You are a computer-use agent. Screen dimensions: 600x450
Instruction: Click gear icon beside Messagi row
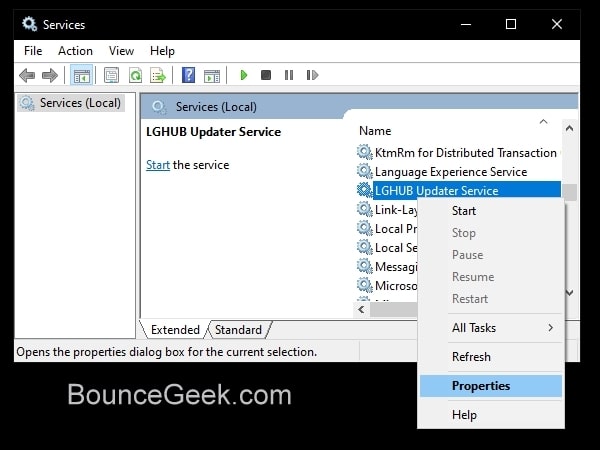point(365,266)
